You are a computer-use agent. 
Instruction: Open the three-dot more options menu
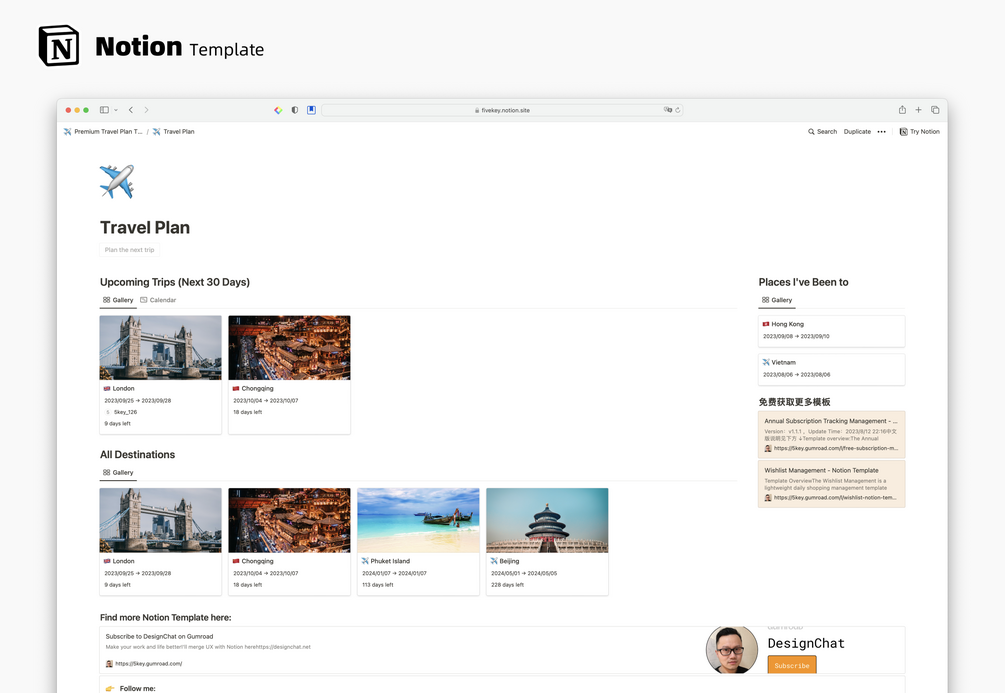[x=882, y=131]
